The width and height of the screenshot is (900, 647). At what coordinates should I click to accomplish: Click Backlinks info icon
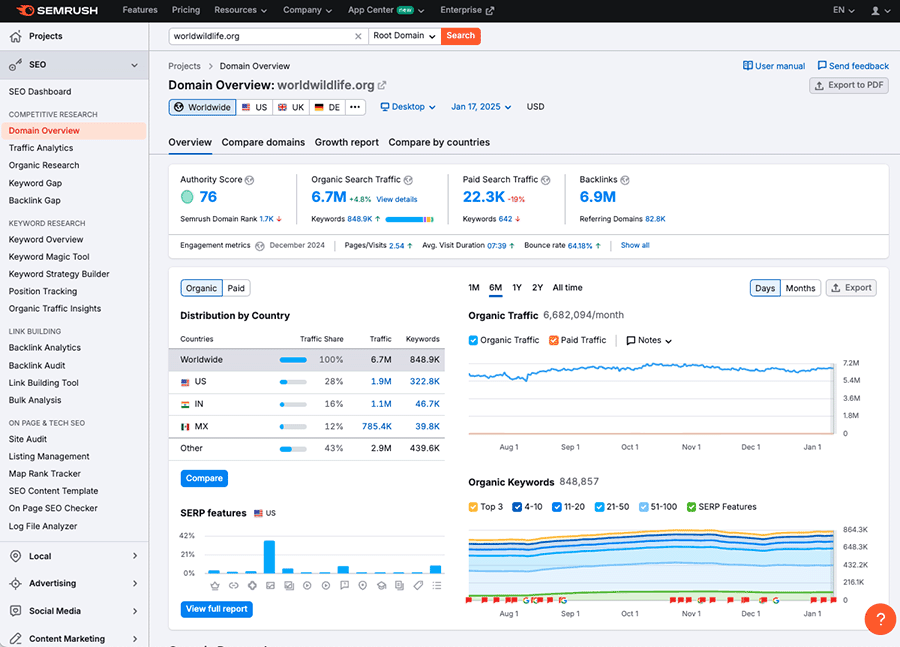(x=624, y=180)
